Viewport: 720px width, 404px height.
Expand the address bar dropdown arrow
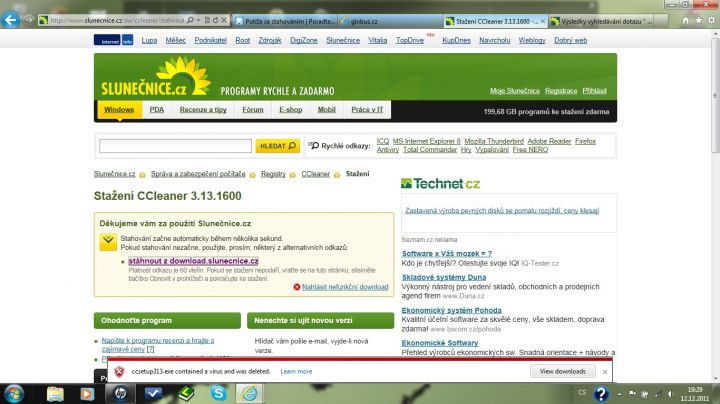pyautogui.click(x=198, y=20)
